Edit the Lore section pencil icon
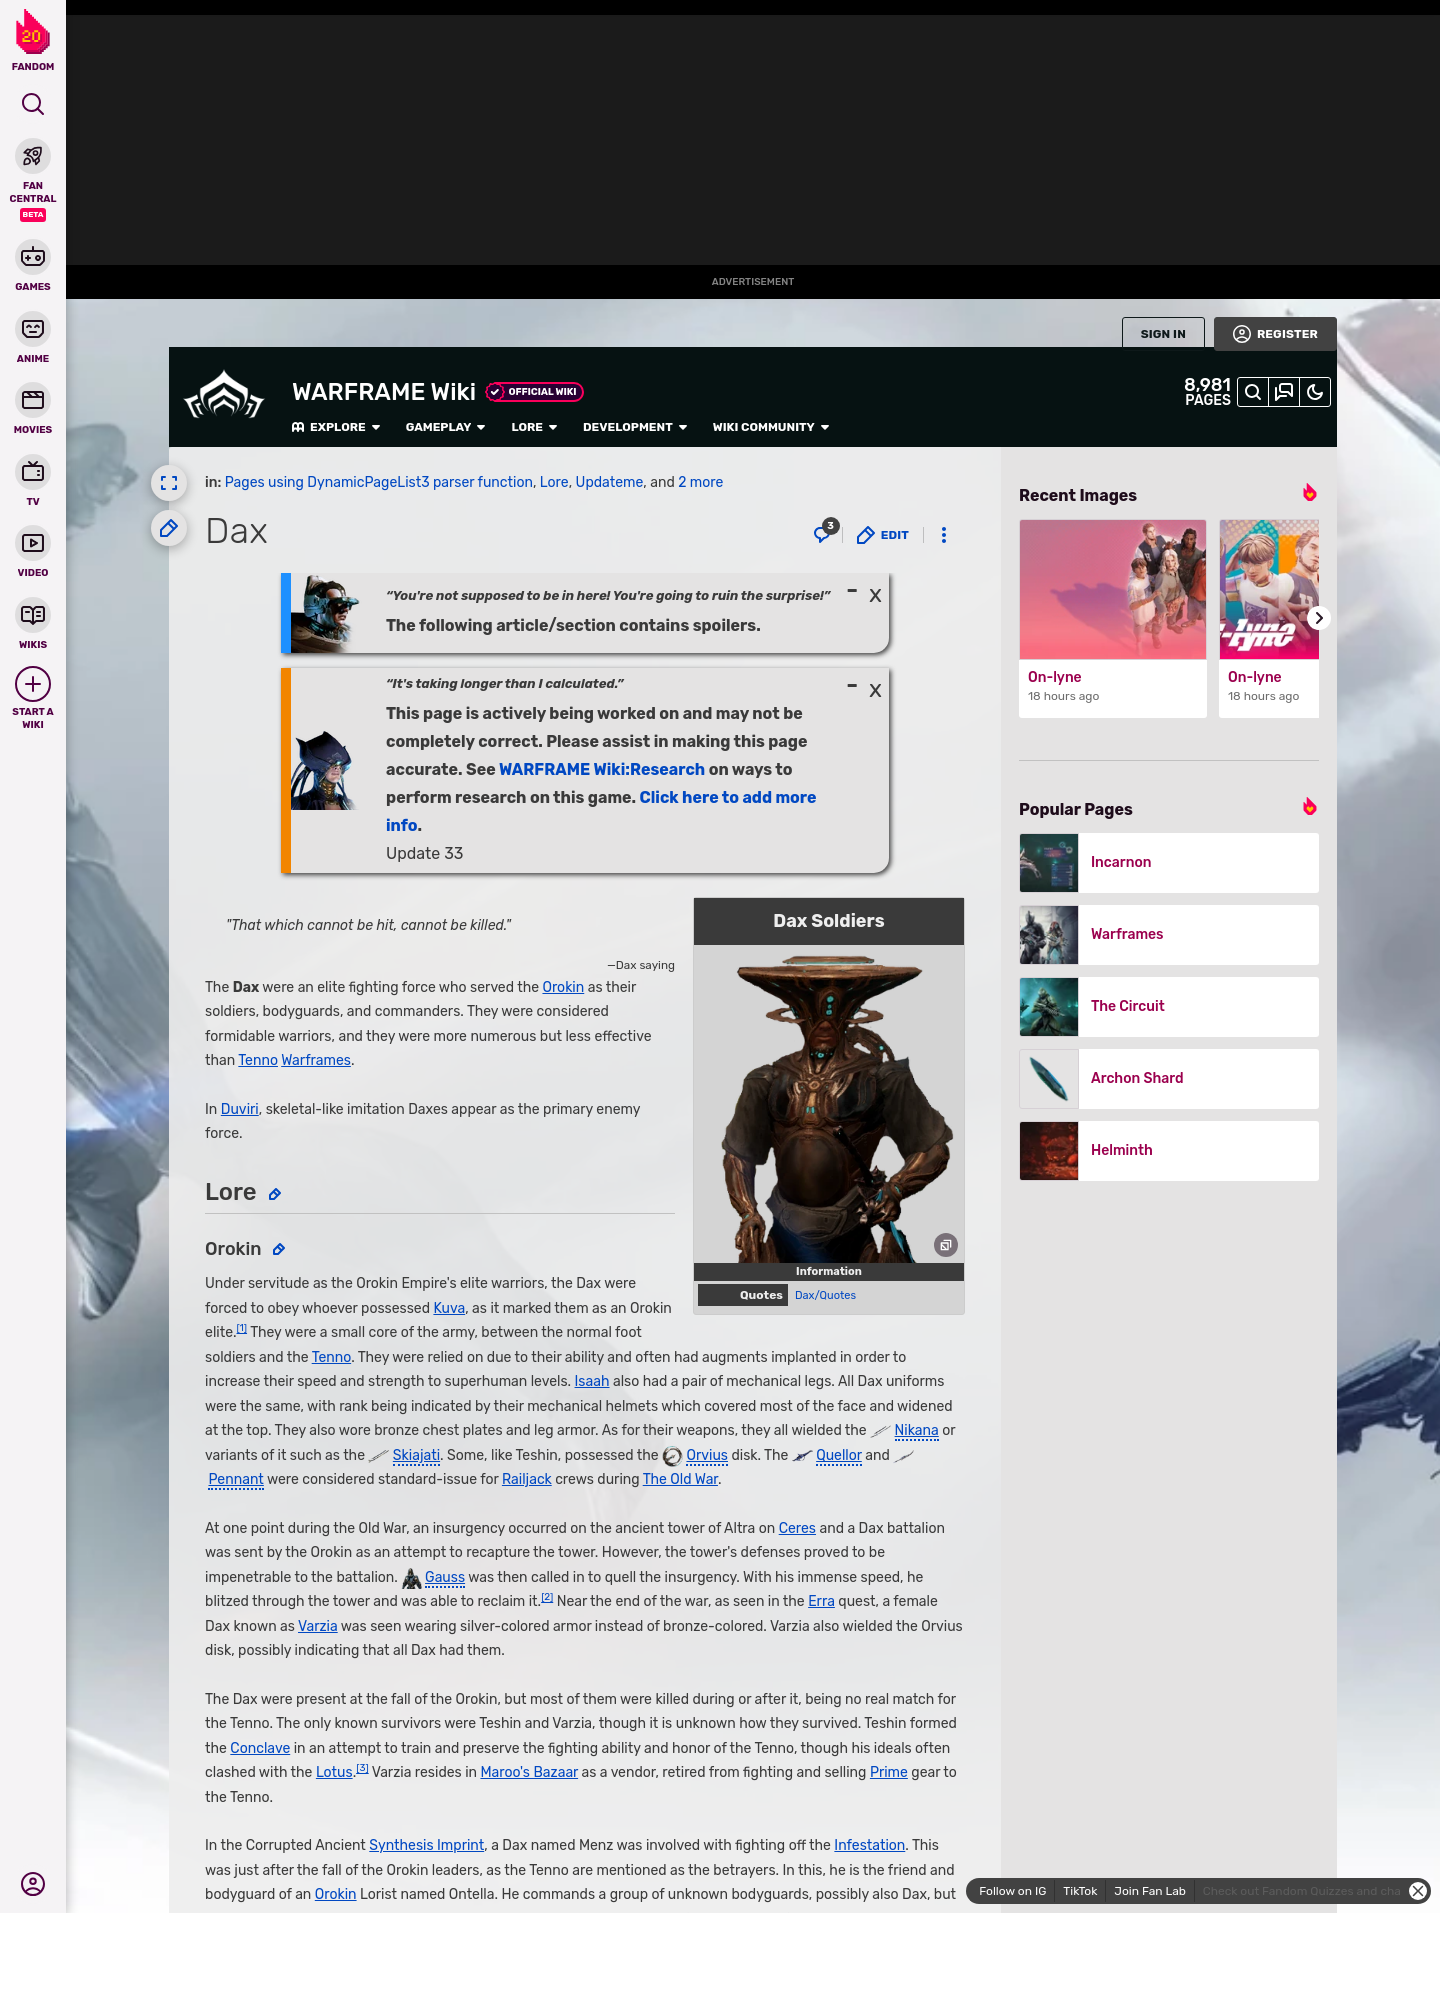1440x2000 pixels. tap(275, 1194)
